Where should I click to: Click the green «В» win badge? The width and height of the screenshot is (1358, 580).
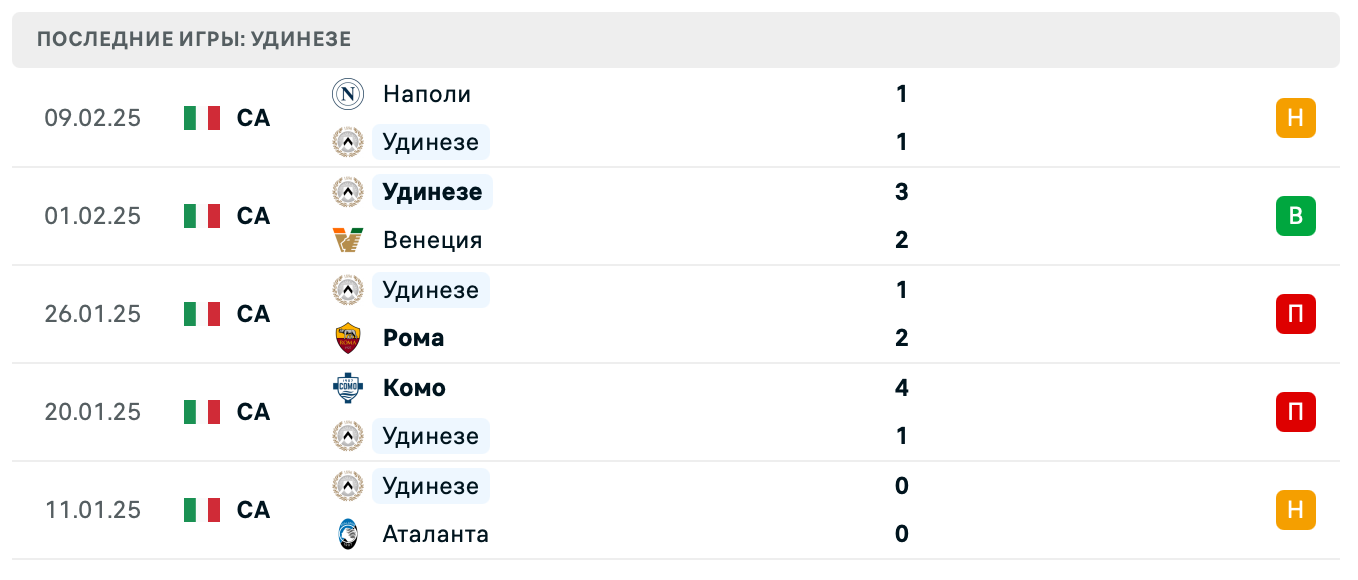point(1295,216)
